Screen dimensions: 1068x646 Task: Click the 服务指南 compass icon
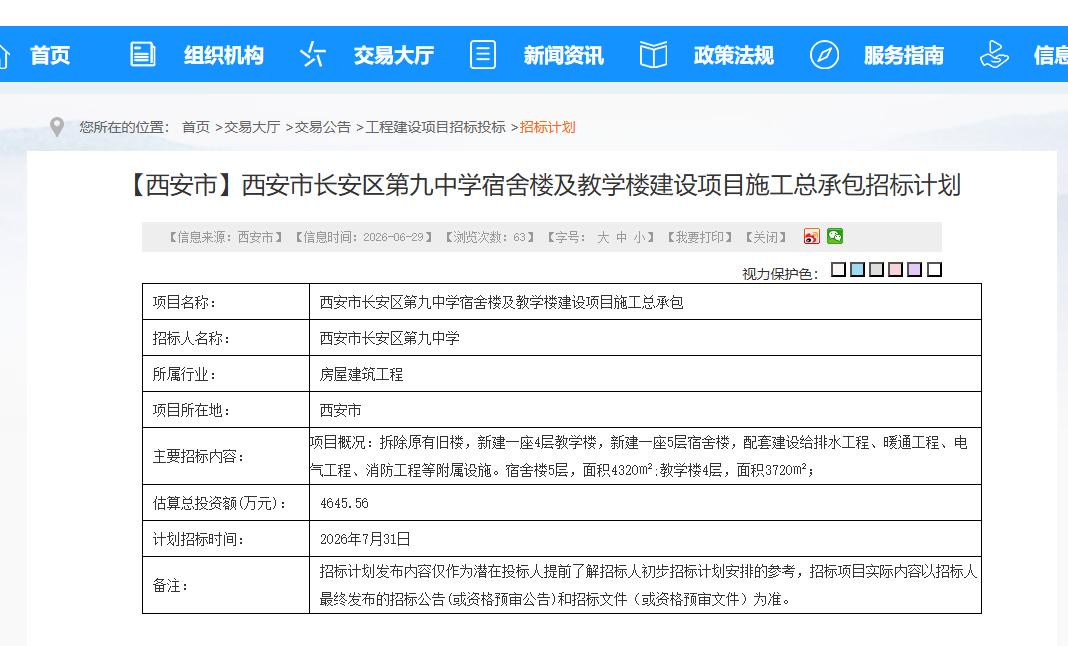(824, 55)
